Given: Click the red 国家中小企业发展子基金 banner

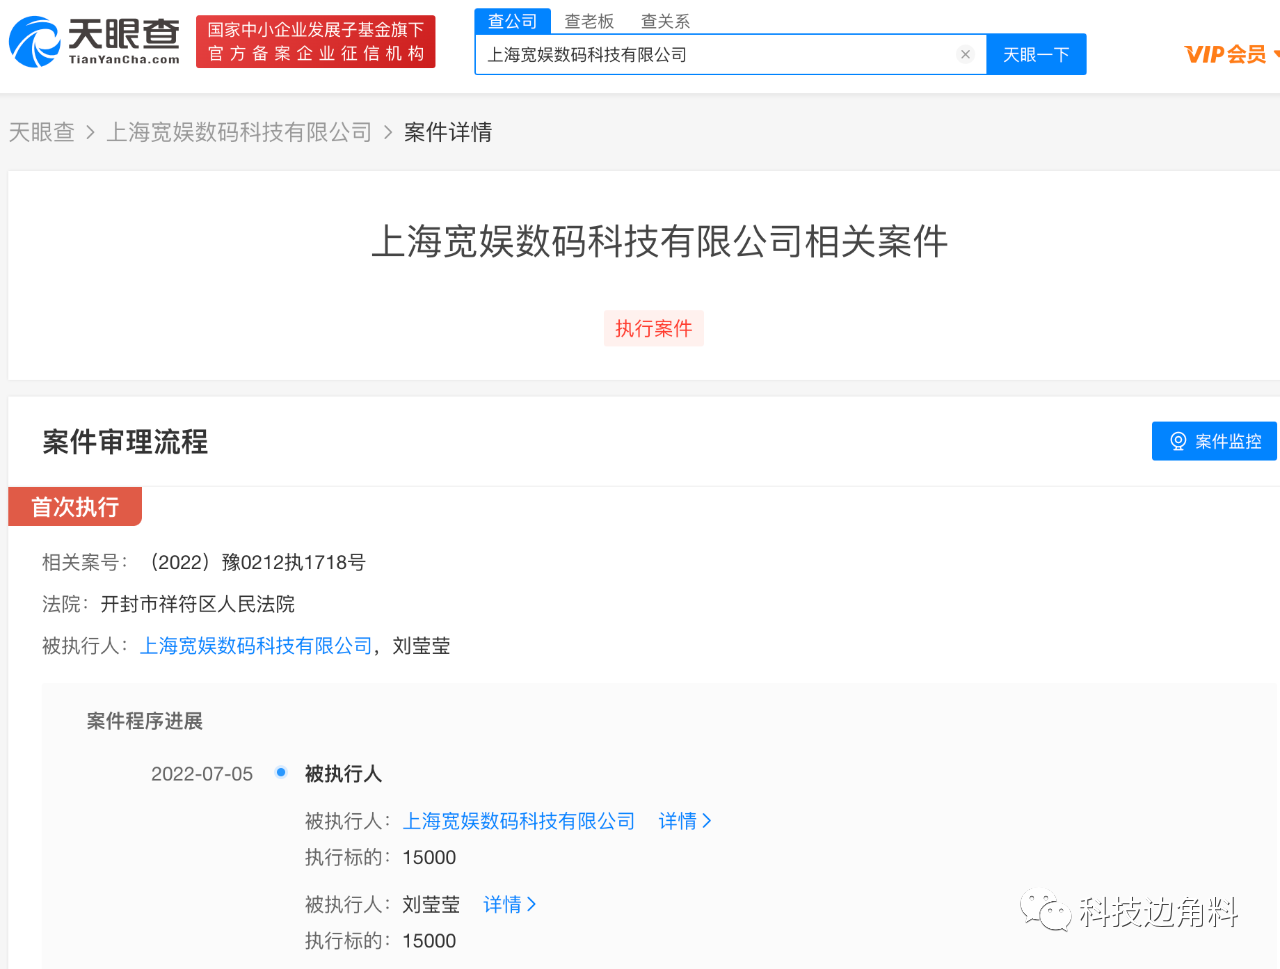Looking at the screenshot, I should point(315,42).
